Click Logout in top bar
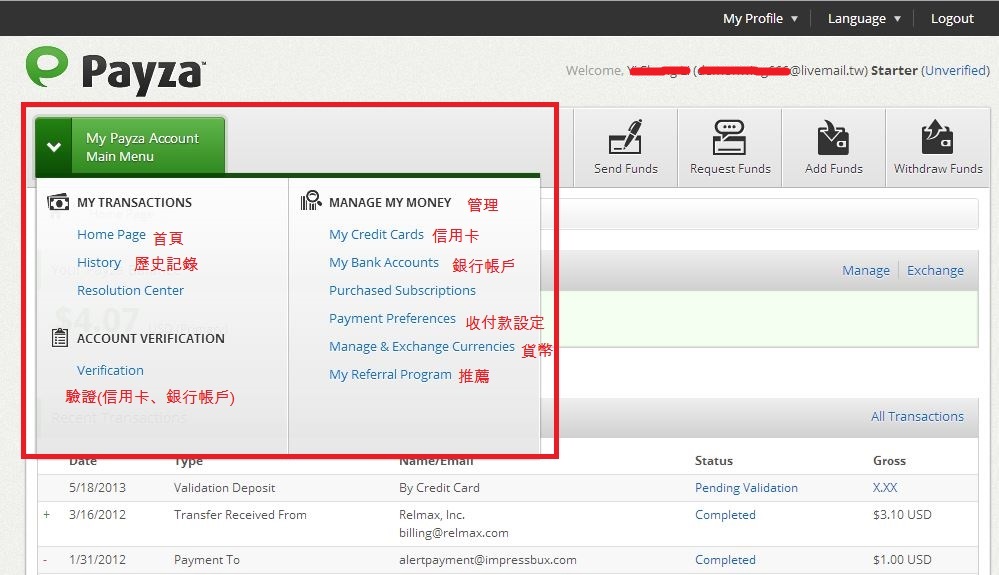This screenshot has height=575, width=999. (952, 18)
